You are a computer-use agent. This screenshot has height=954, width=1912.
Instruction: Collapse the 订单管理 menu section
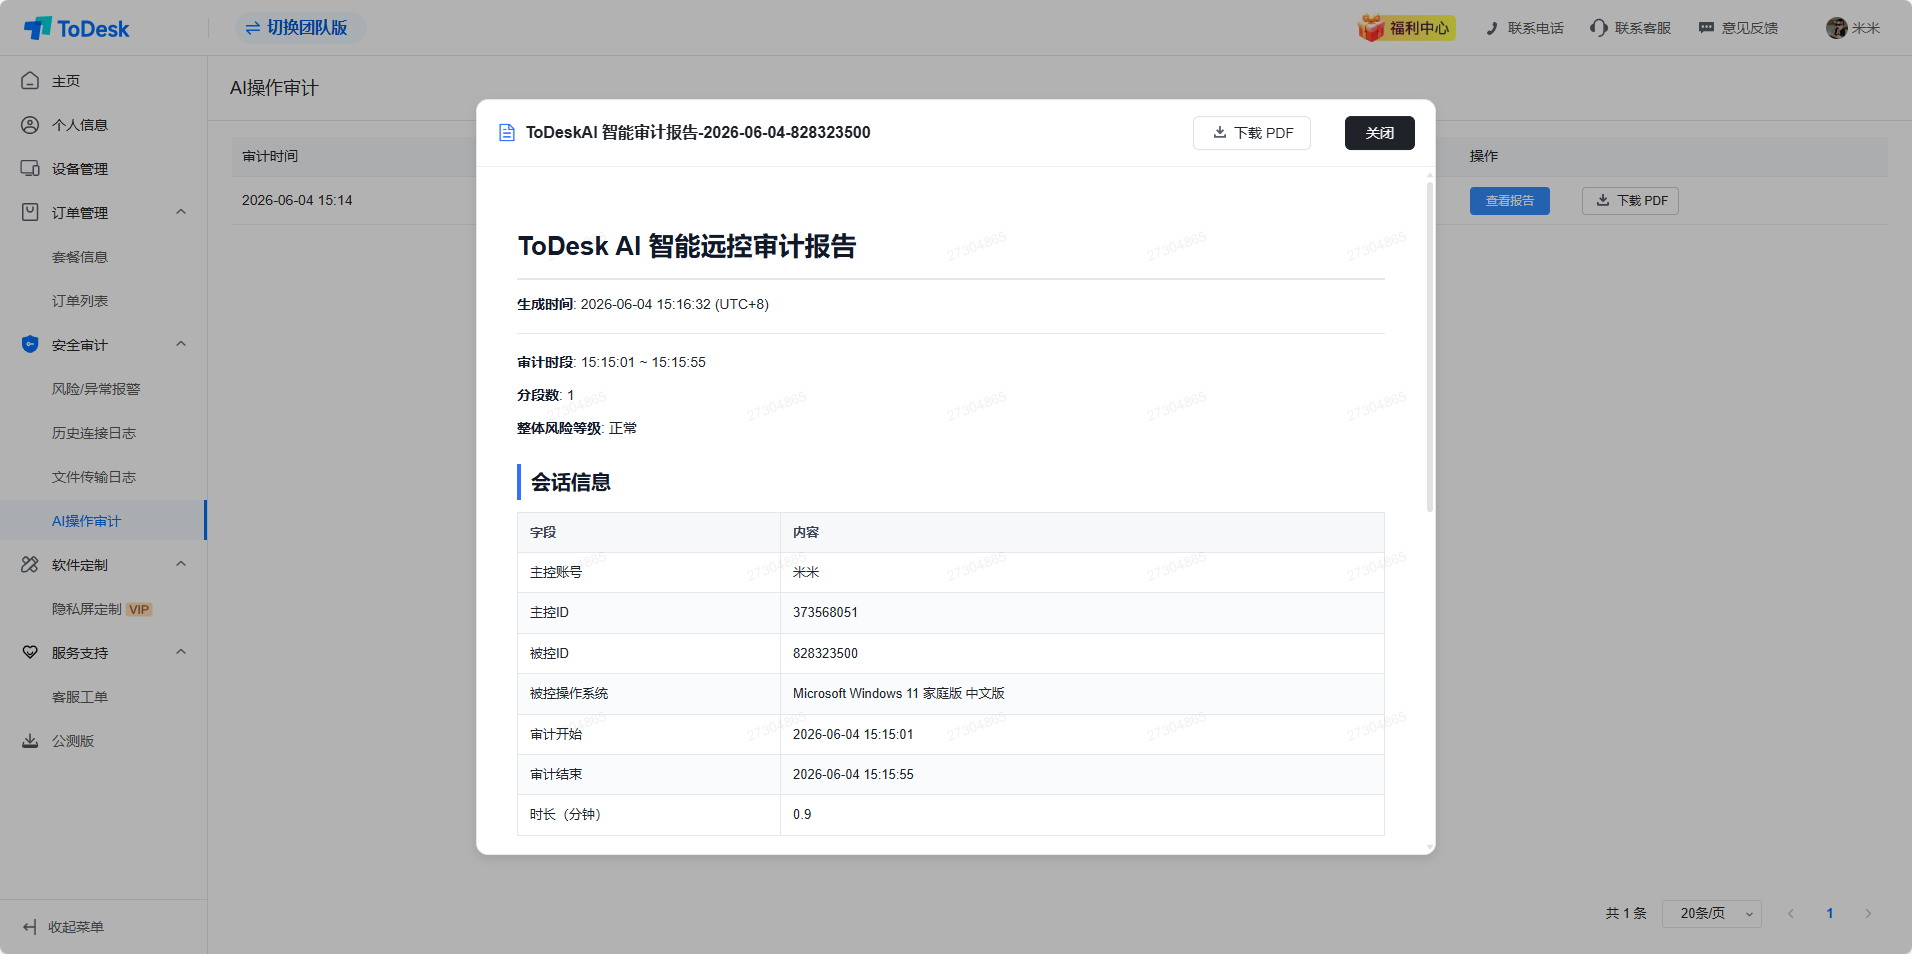coord(181,212)
